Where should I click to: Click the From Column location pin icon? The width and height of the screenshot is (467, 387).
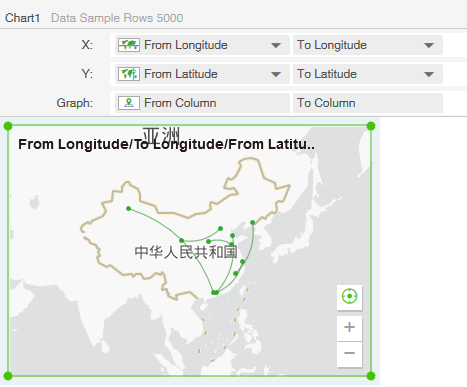(129, 103)
